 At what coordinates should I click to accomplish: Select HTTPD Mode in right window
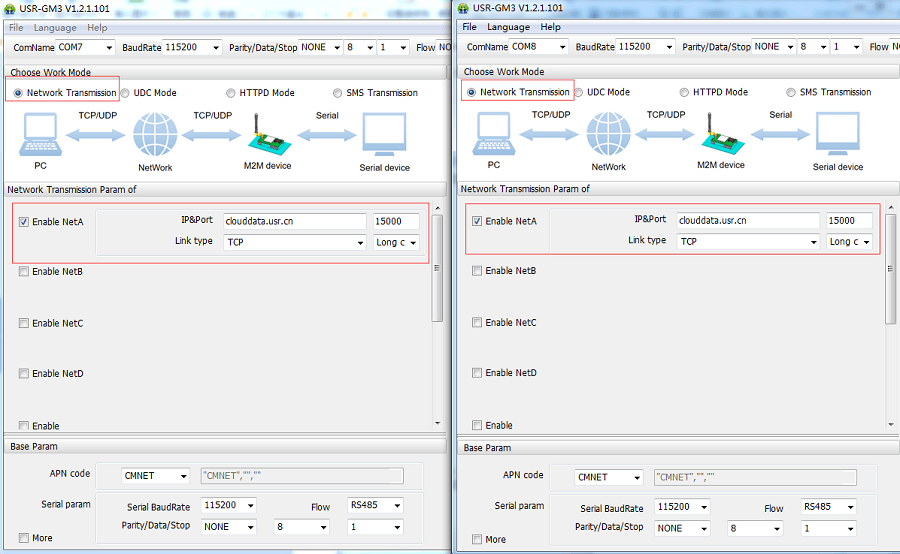[684, 92]
